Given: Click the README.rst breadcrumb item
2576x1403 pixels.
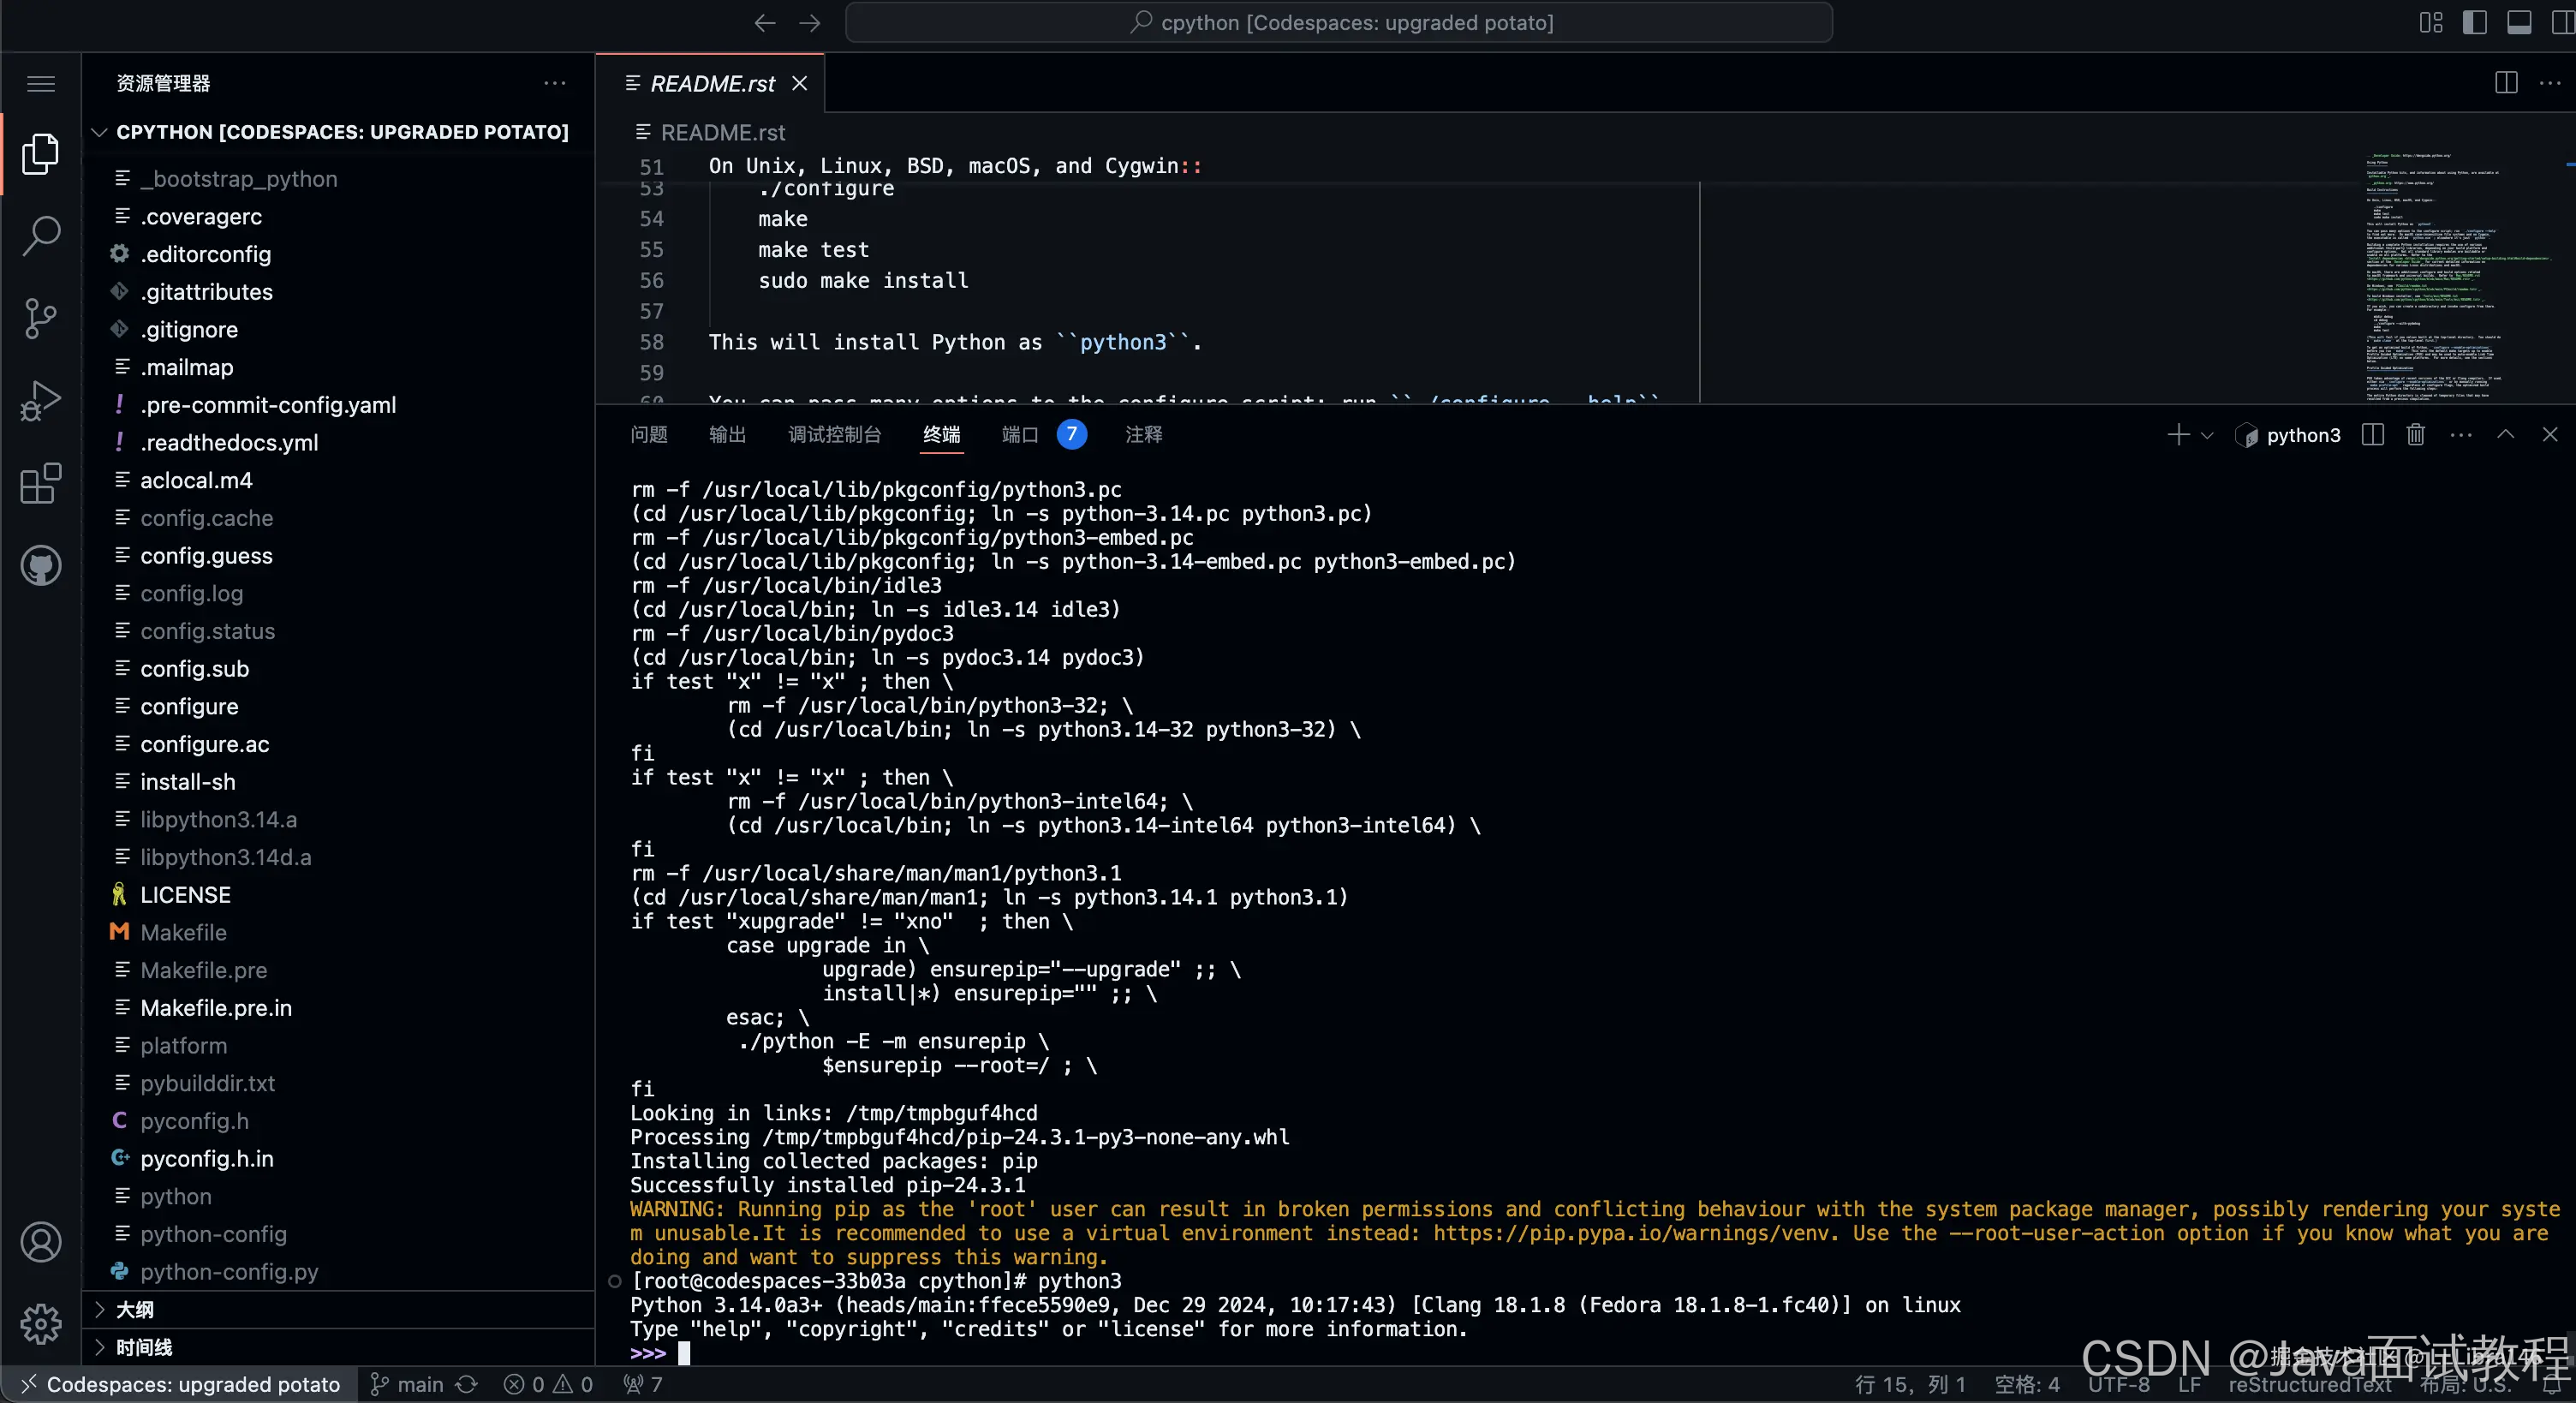Looking at the screenshot, I should click(711, 132).
